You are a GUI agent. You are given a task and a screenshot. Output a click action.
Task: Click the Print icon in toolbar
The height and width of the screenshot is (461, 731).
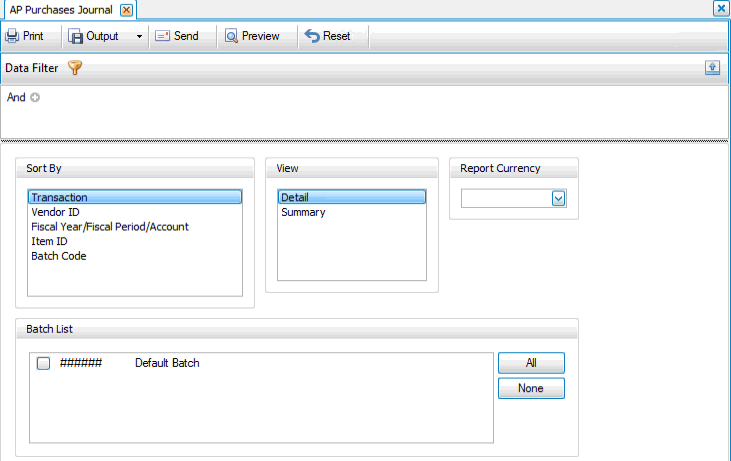(x=12, y=36)
